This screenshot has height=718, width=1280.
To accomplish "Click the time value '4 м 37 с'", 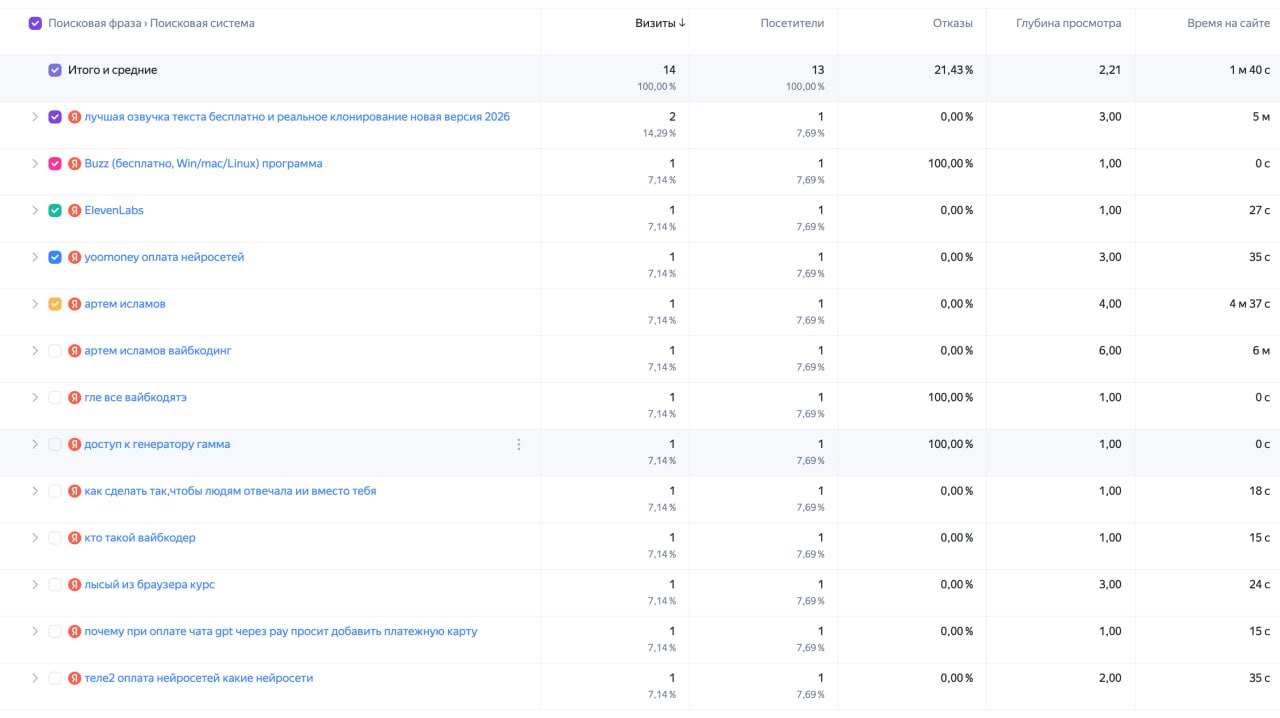I will pos(1250,304).
